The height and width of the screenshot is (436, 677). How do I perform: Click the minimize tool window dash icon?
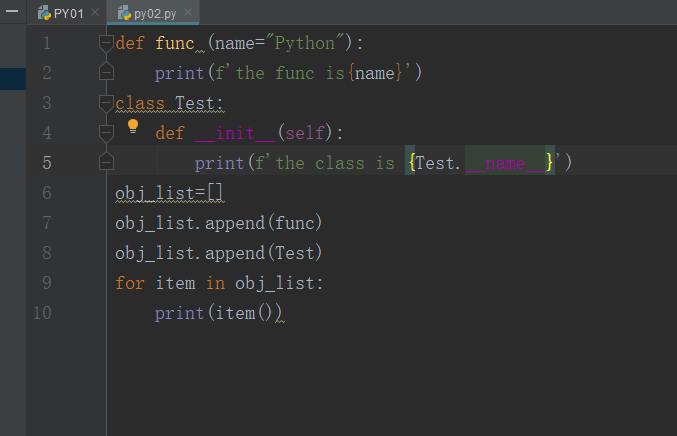12,11
